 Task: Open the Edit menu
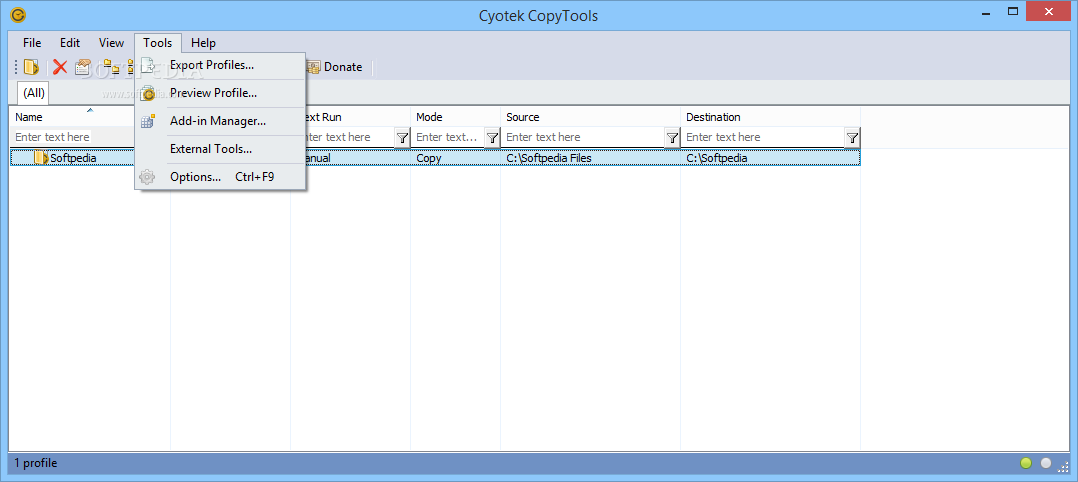click(x=70, y=43)
